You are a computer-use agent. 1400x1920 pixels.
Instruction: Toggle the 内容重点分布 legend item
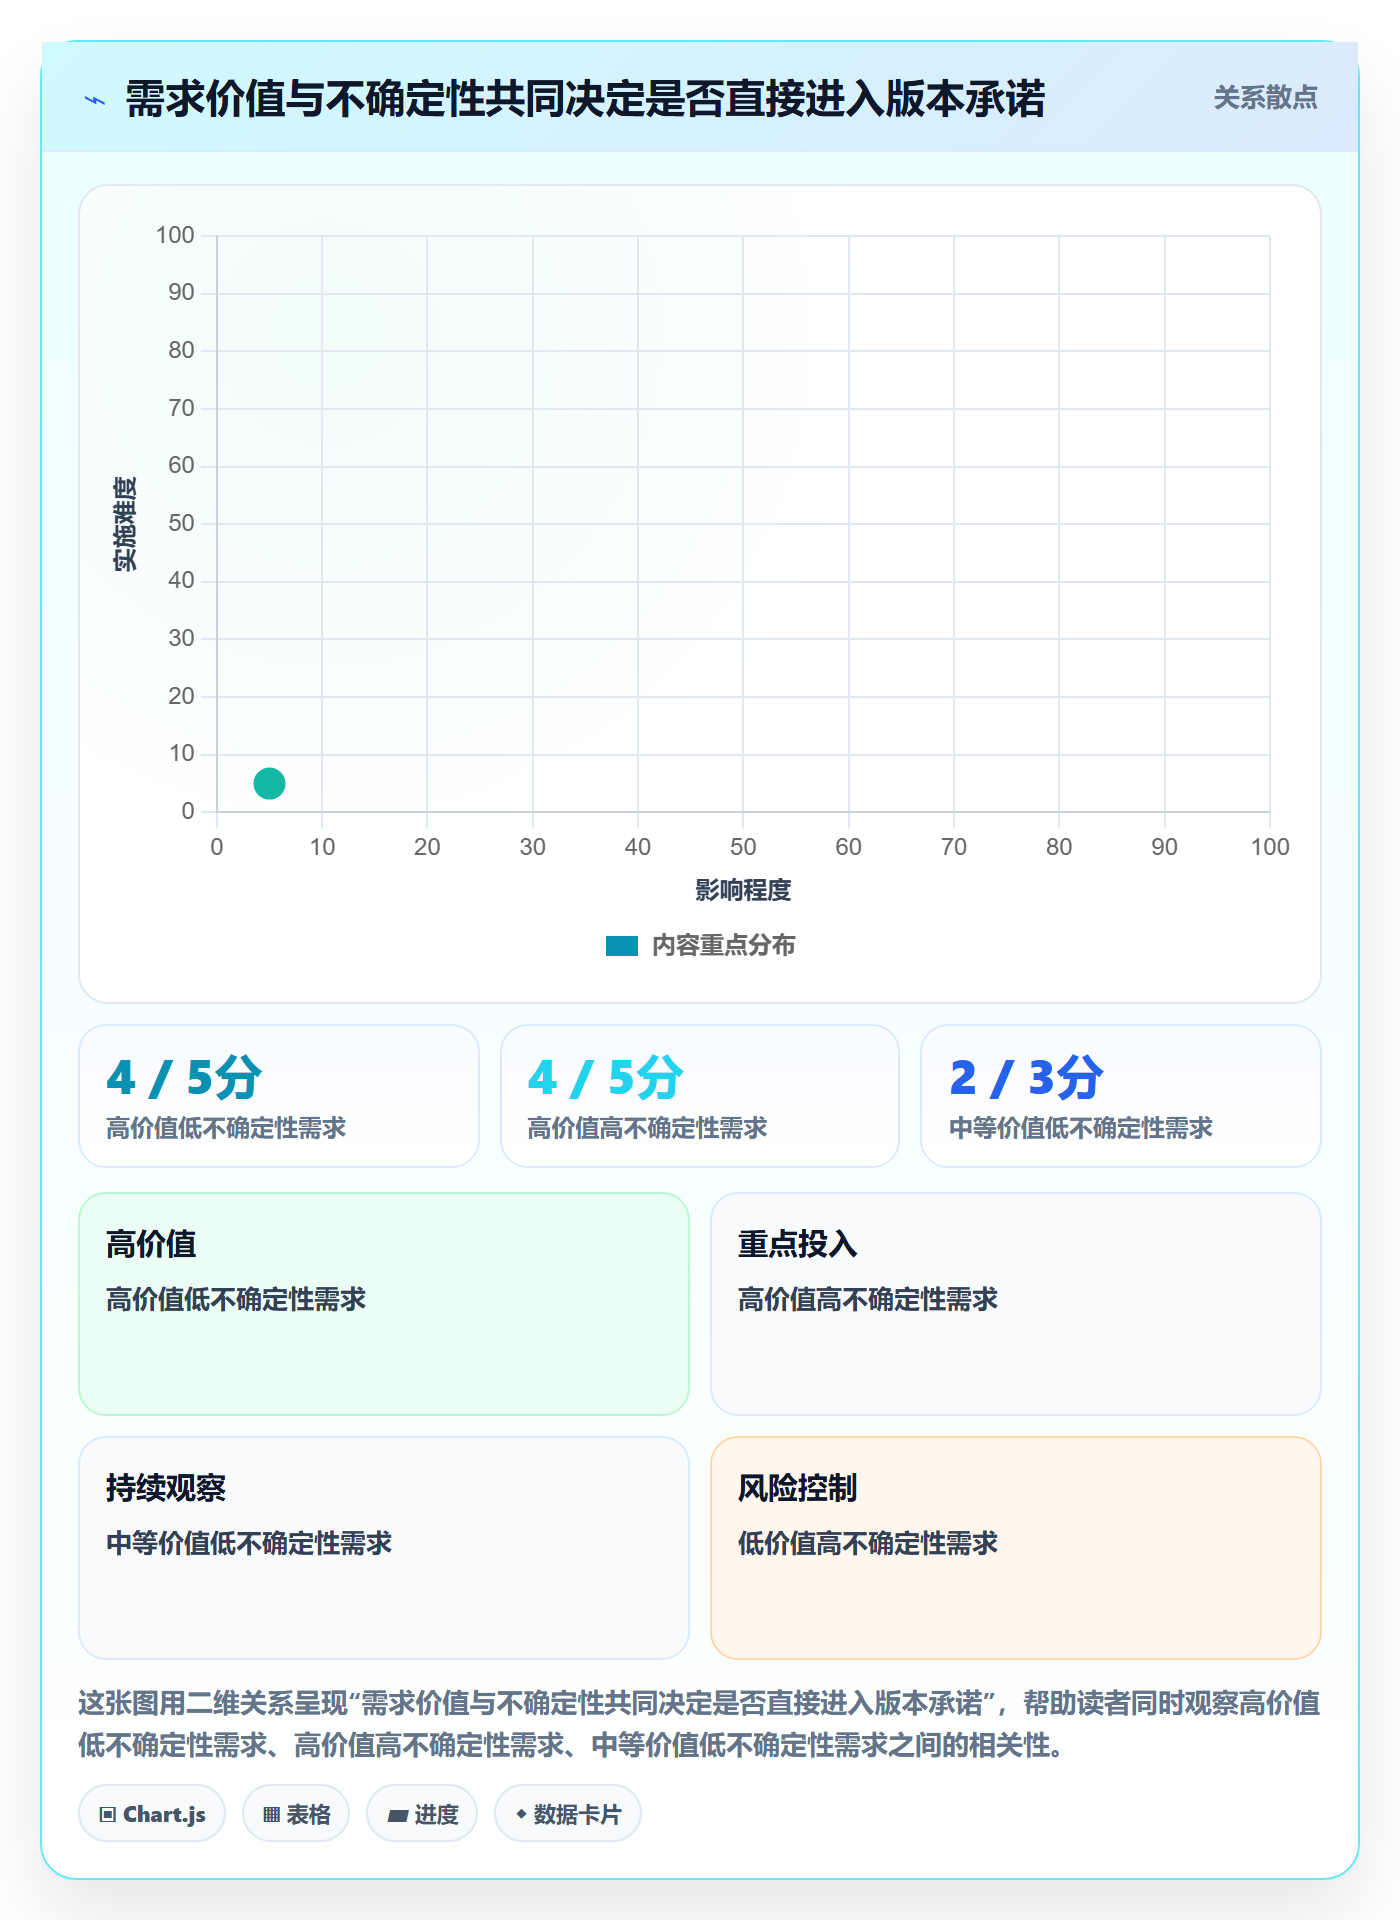tap(700, 946)
